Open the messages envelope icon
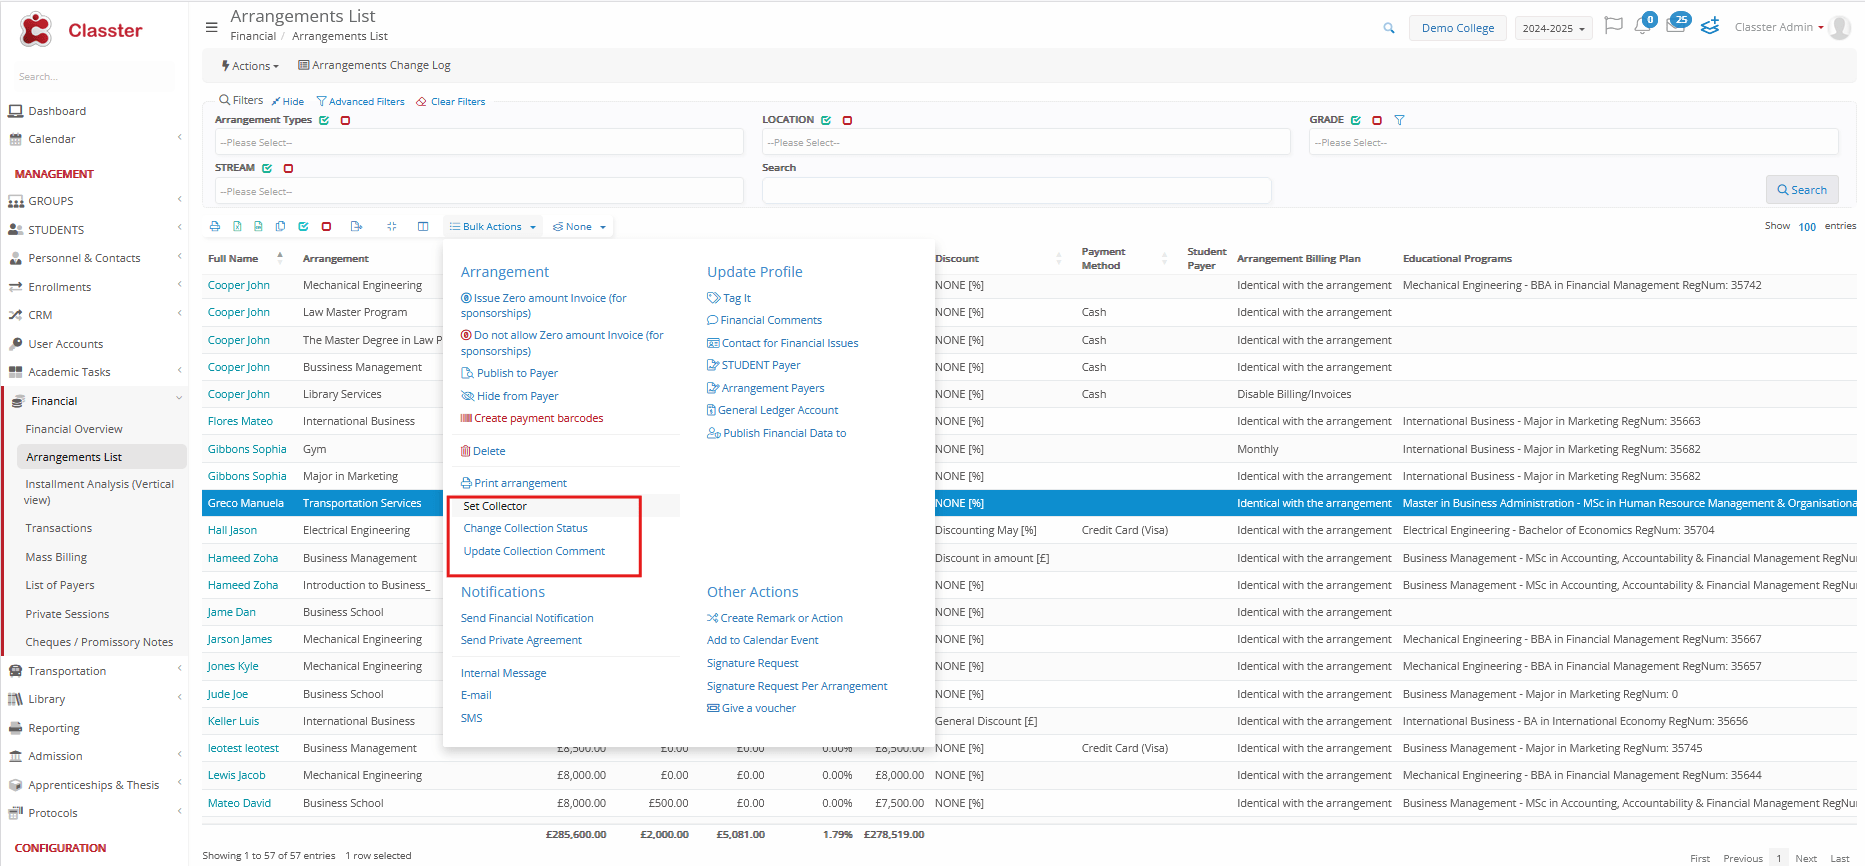This screenshot has width=1865, height=866. (x=1676, y=27)
